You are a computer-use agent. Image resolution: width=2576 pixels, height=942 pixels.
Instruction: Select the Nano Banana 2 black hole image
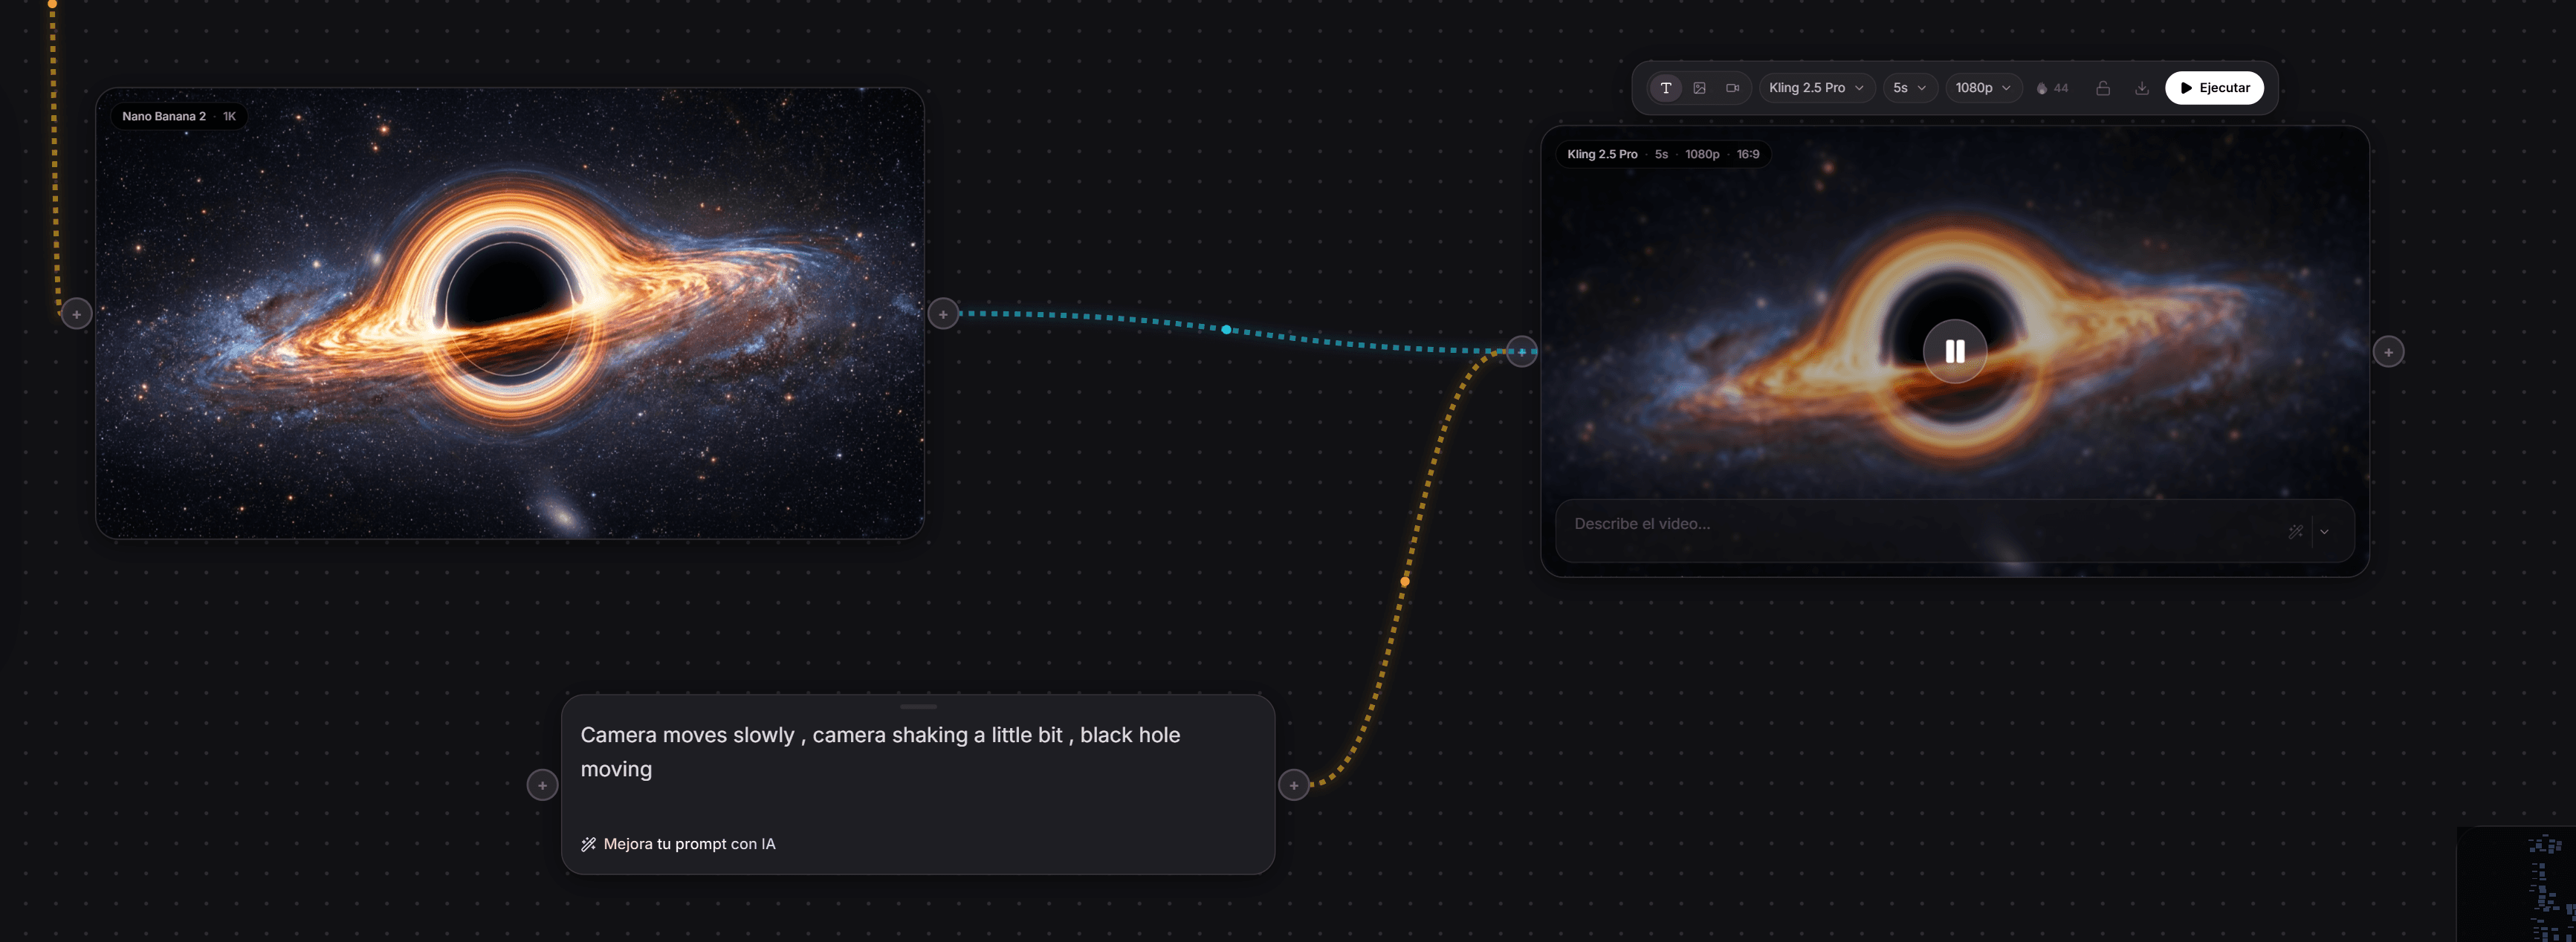pyautogui.click(x=510, y=313)
